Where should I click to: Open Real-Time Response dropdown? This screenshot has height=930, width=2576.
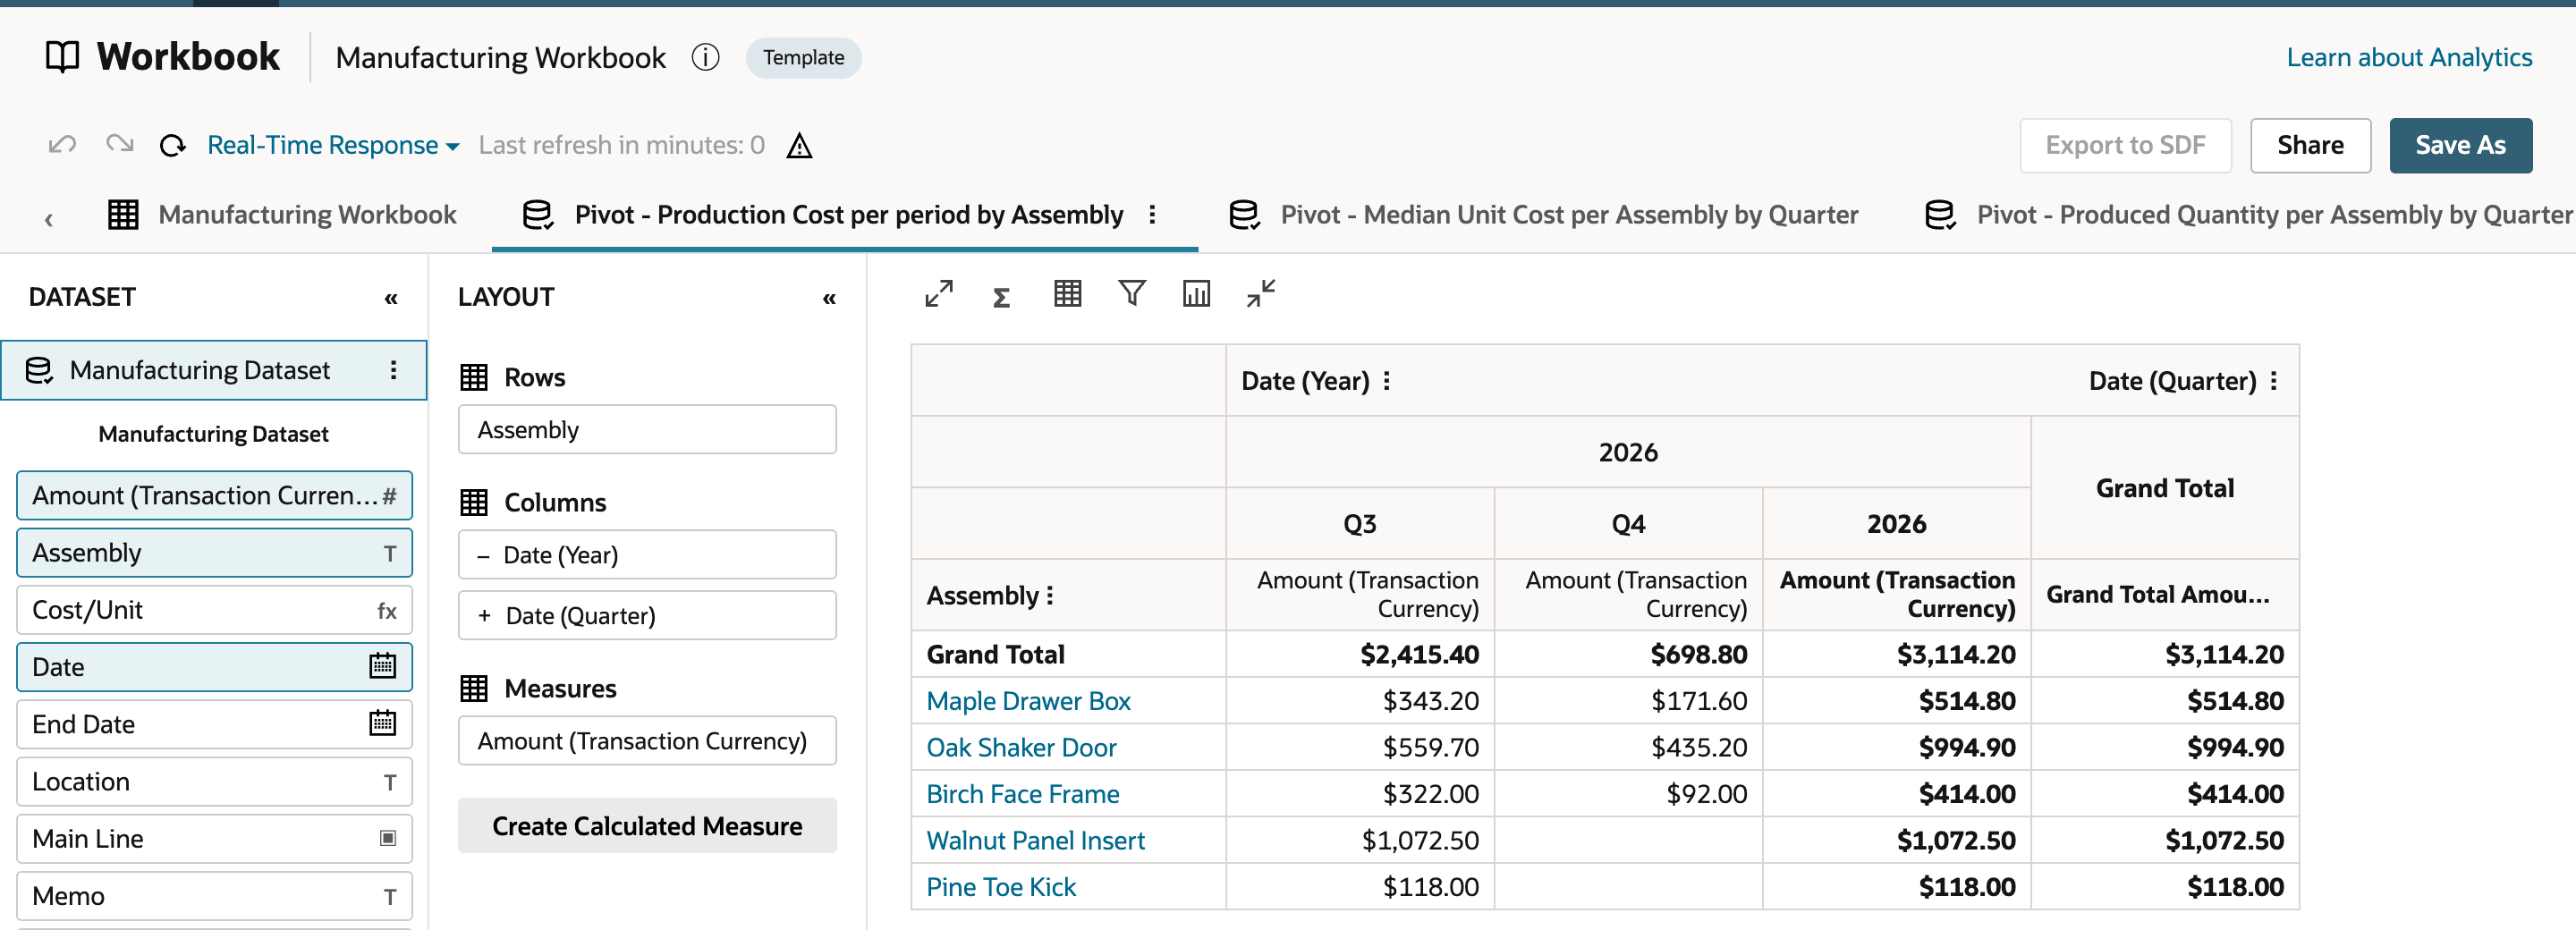[x=333, y=146]
